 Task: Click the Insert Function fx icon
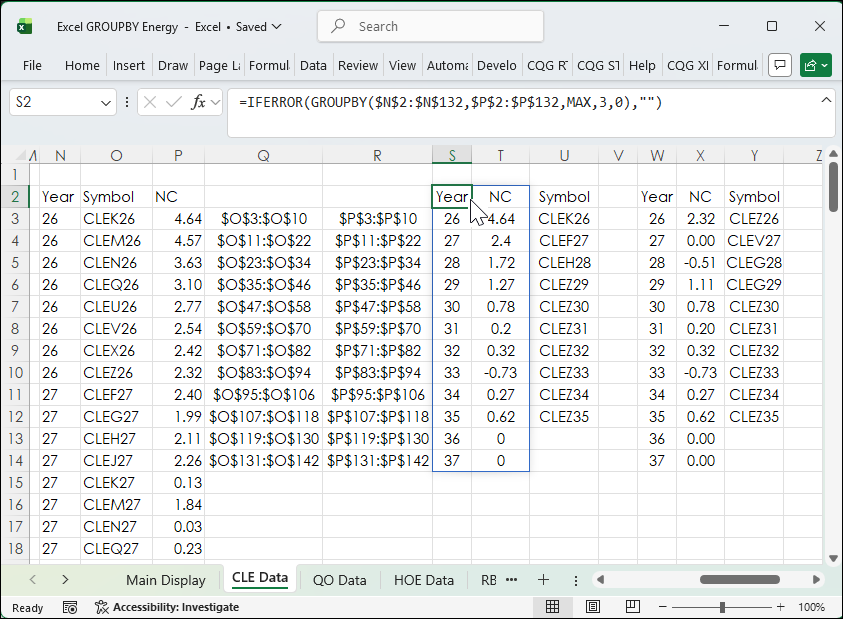coord(199,102)
